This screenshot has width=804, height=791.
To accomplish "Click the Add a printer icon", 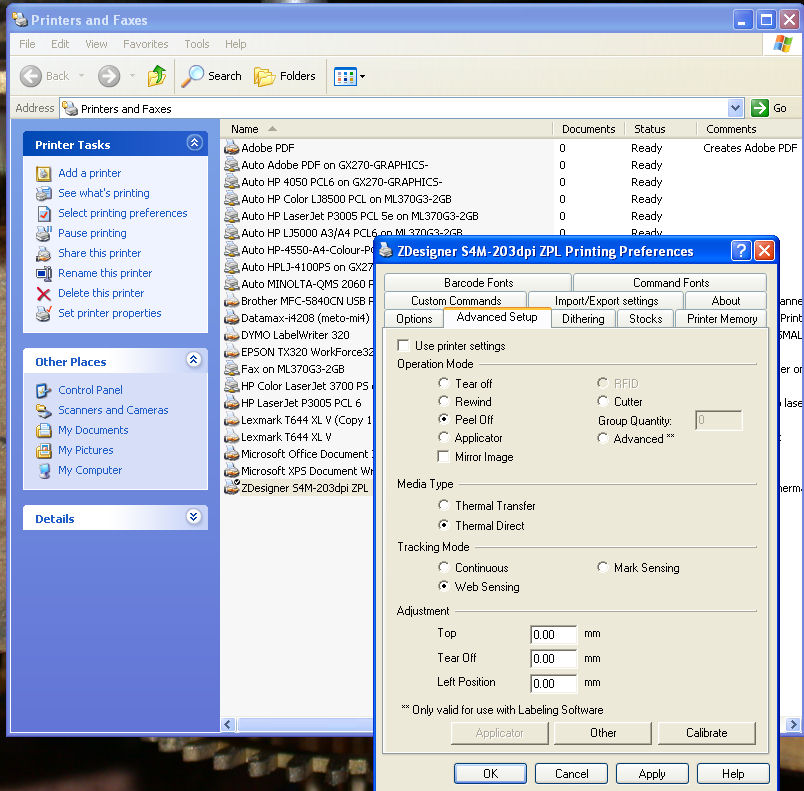I will [x=44, y=173].
